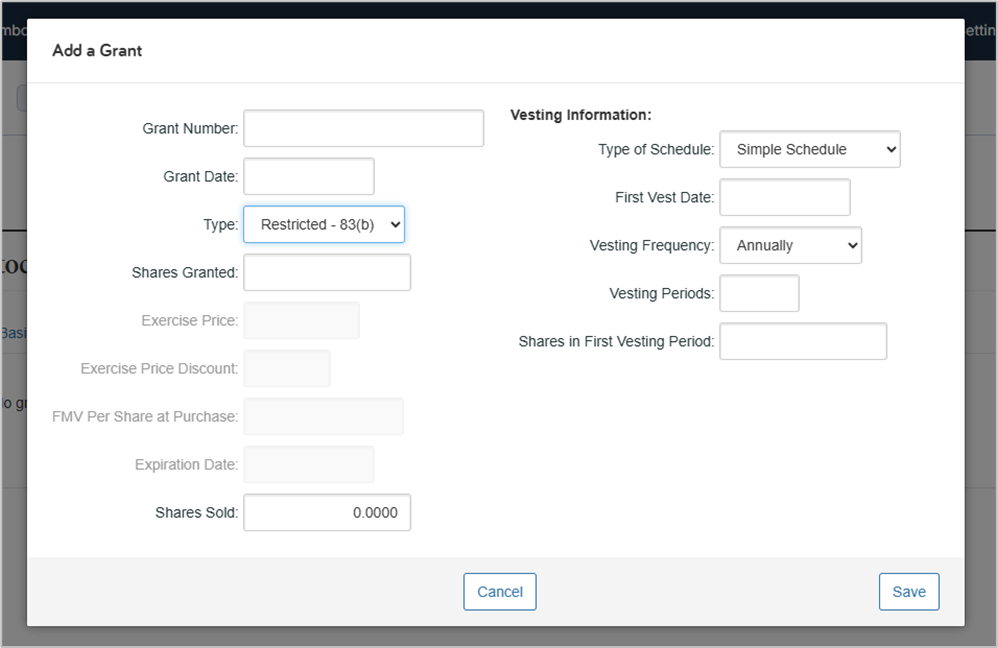Click the Vesting Information heading
Screen dimensions: 998x648
click(x=580, y=115)
